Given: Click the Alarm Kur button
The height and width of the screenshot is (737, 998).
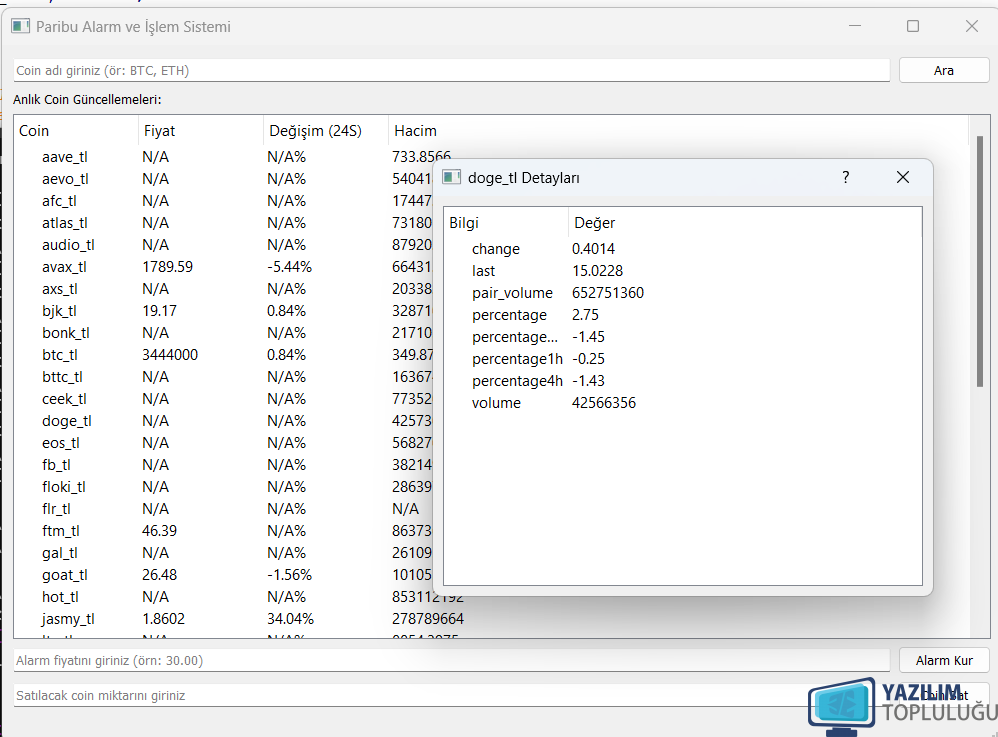Looking at the screenshot, I should coord(944,661).
